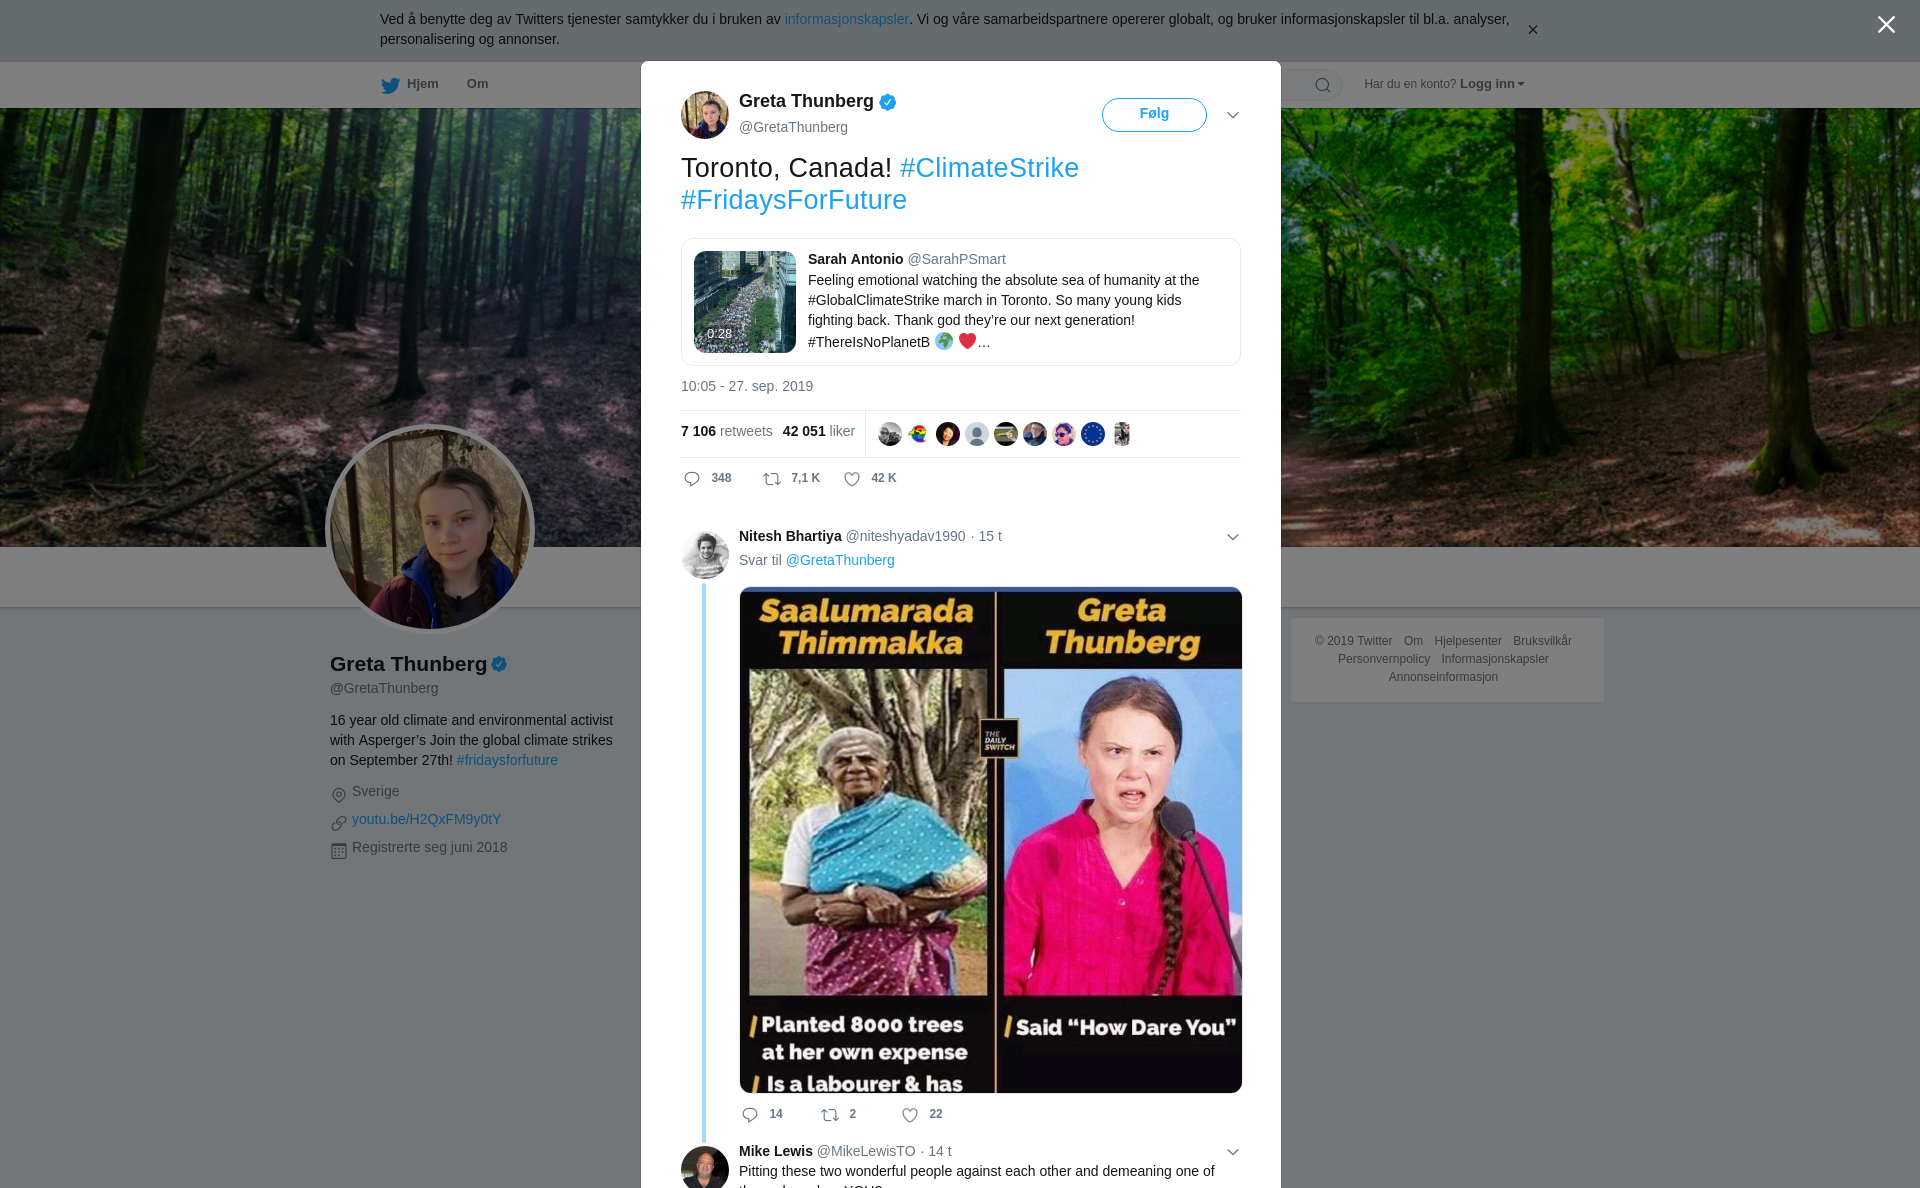Play Sarah Antonio's quoted video thumbnail
Viewport: 1920px width, 1188px height.
(745, 302)
